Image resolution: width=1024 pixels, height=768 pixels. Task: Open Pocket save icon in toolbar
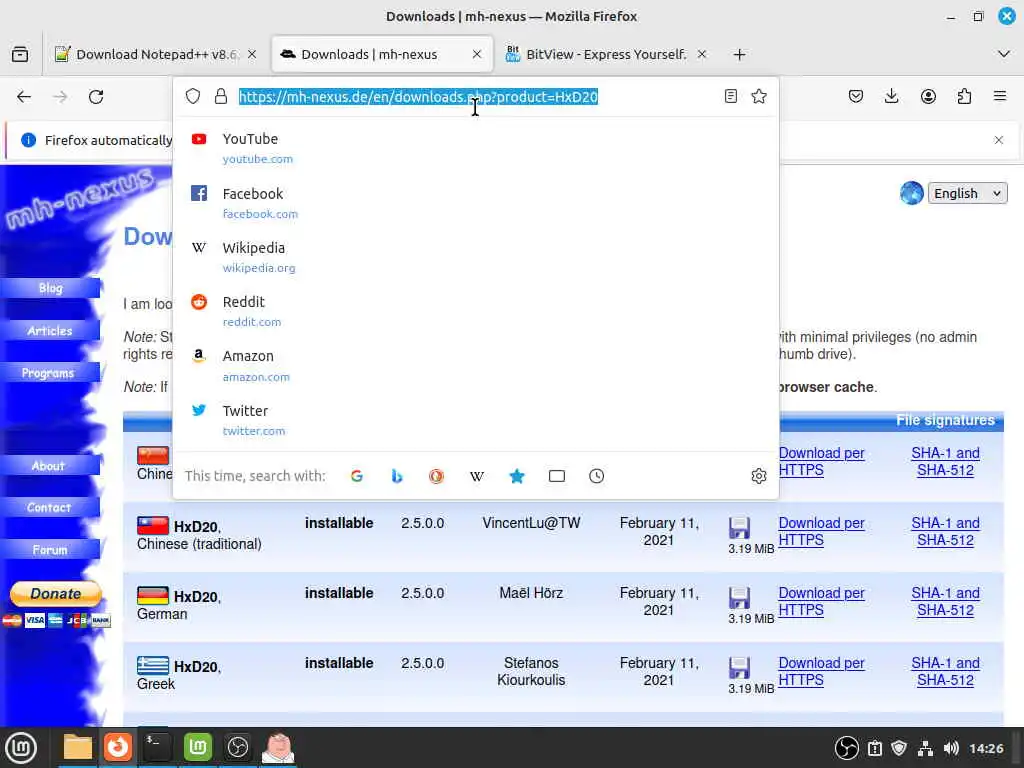pyautogui.click(x=856, y=97)
